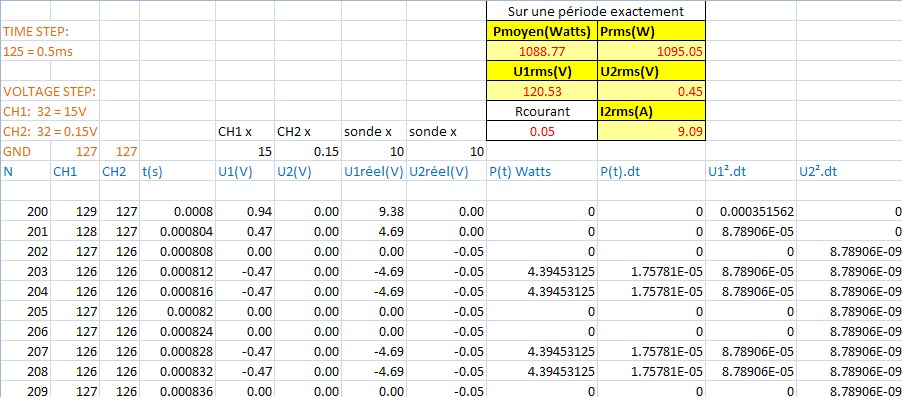Click the Rcourant value 0.05
Screen dimensions: 902x397
tap(542, 132)
